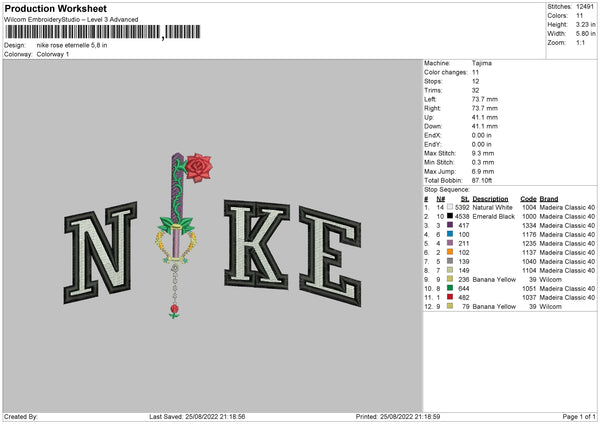Click the design name 'nike rose eternelle 5,8 in'

[x=72, y=45]
